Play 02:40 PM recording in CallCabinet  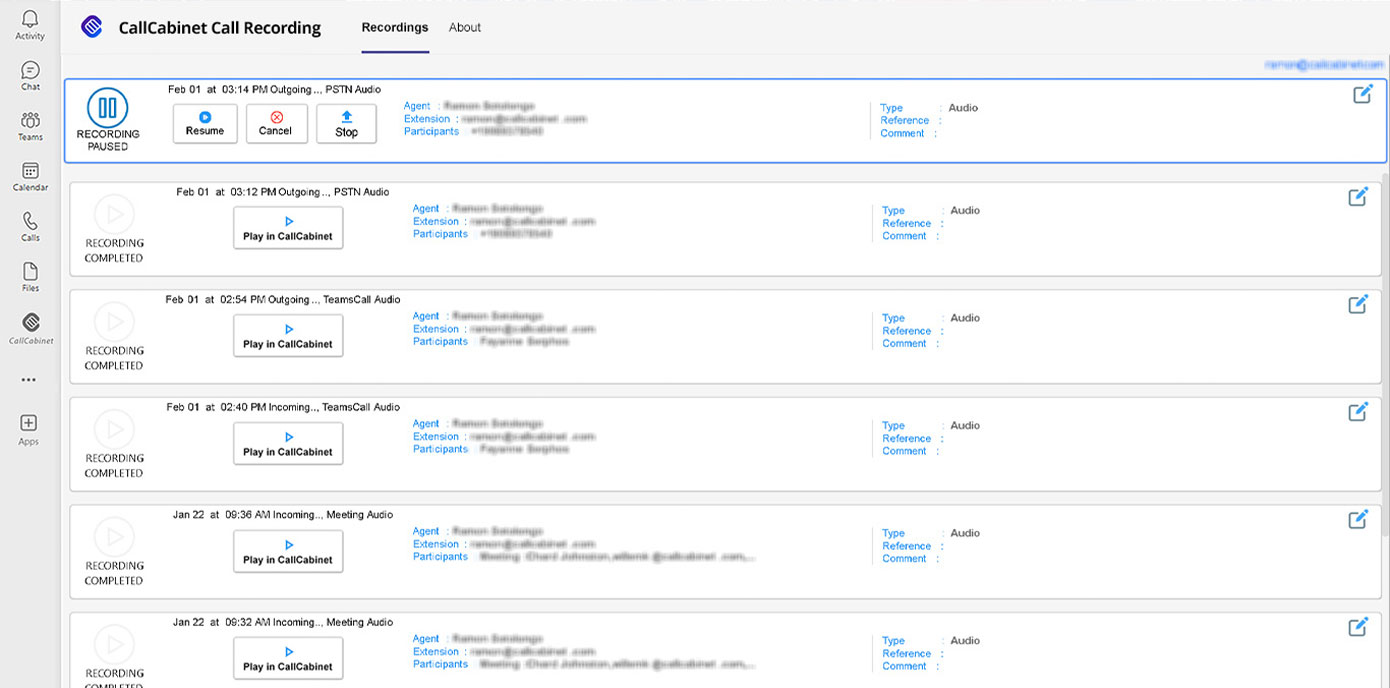288,444
